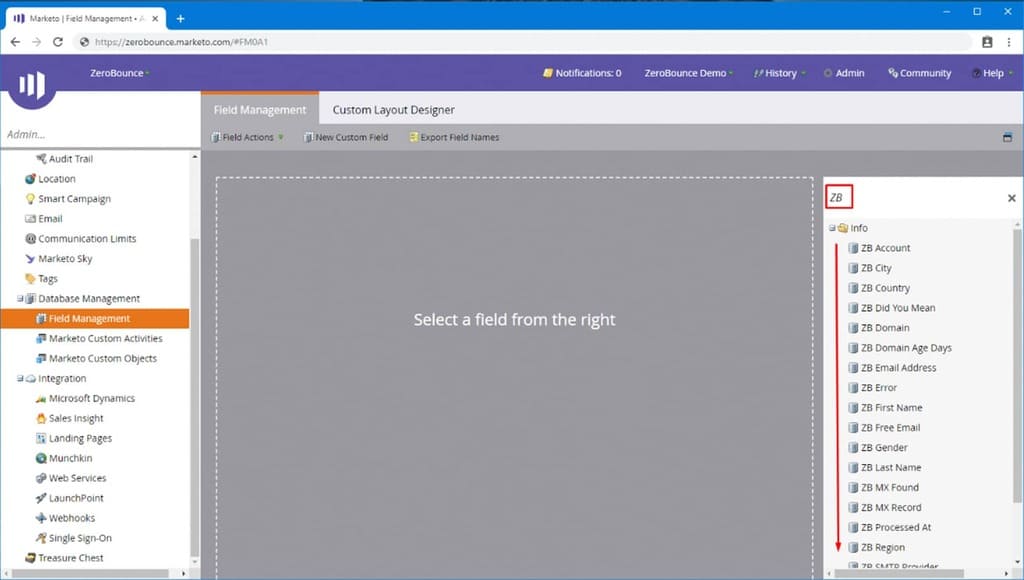Click the browser address bar

[x=522, y=42]
